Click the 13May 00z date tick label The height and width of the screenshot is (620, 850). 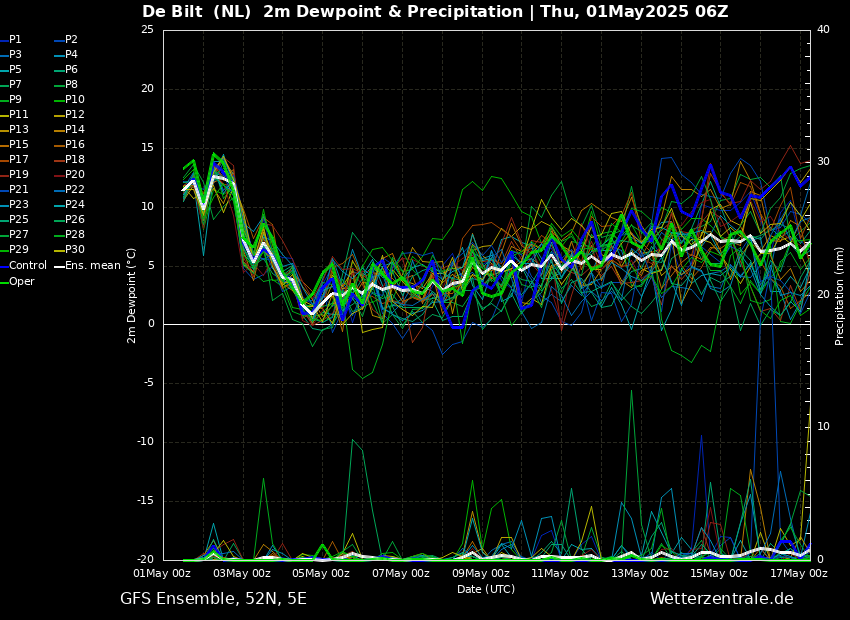pos(640,573)
